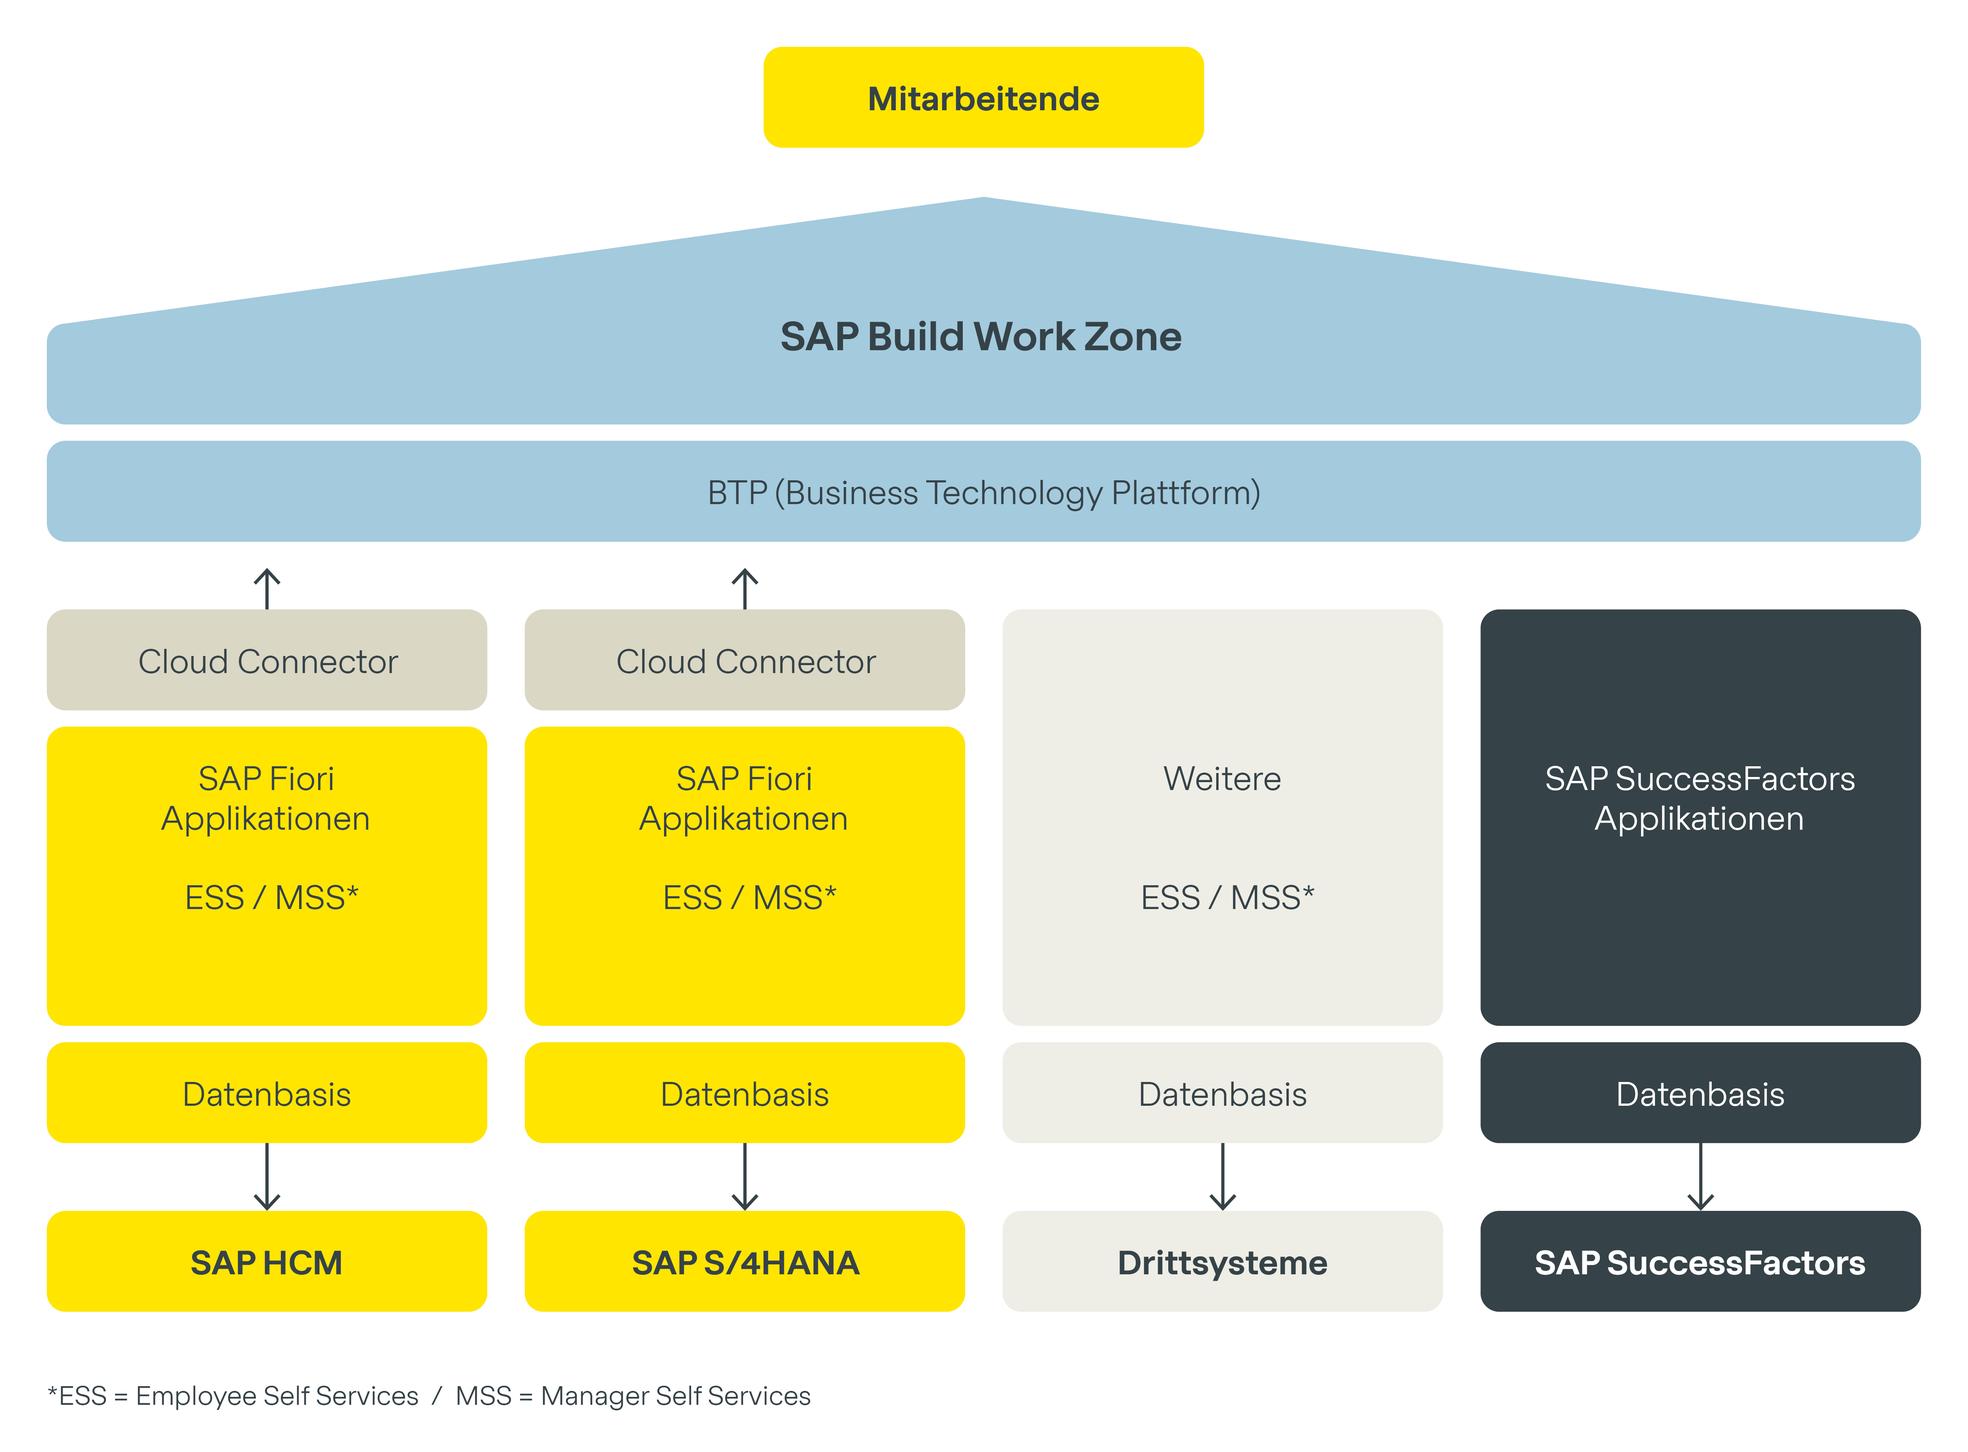Click the down arrow above SAP HCM
Viewport: 1968px width, 1452px height.
[x=267, y=1177]
